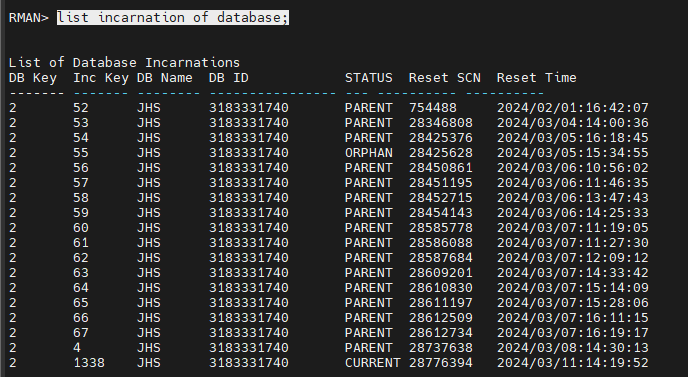Click reset time 2024/03/06:11:46:35
Image resolution: width=688 pixels, height=377 pixels.
coord(573,183)
